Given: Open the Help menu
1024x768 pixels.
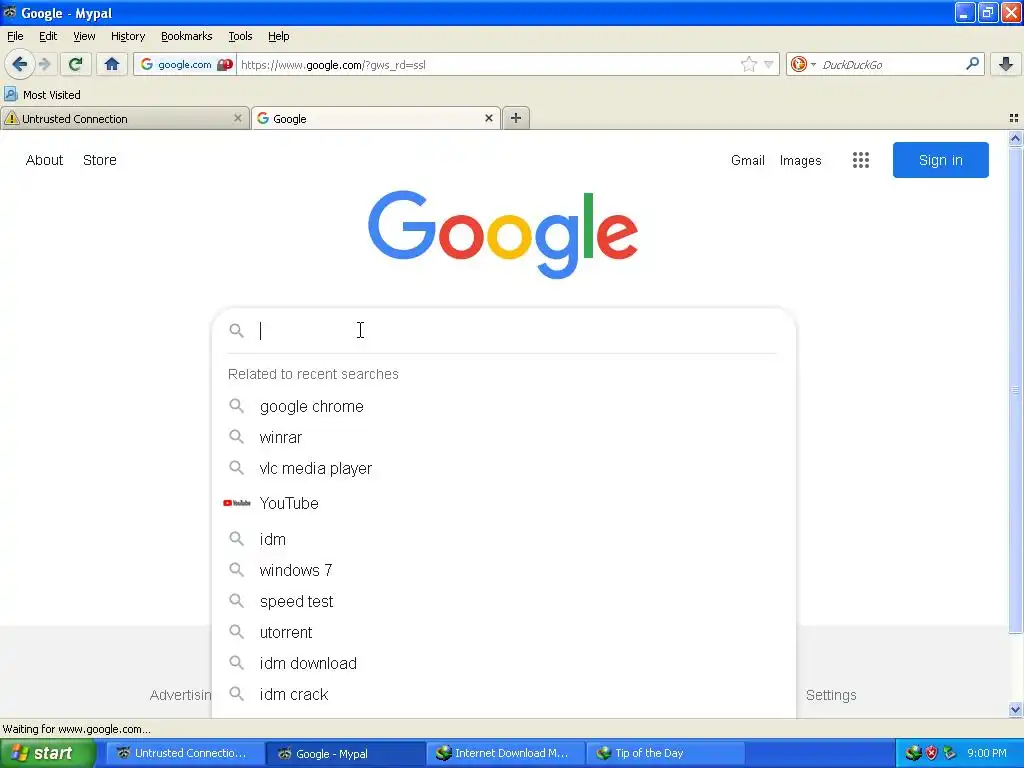Looking at the screenshot, I should [x=279, y=36].
